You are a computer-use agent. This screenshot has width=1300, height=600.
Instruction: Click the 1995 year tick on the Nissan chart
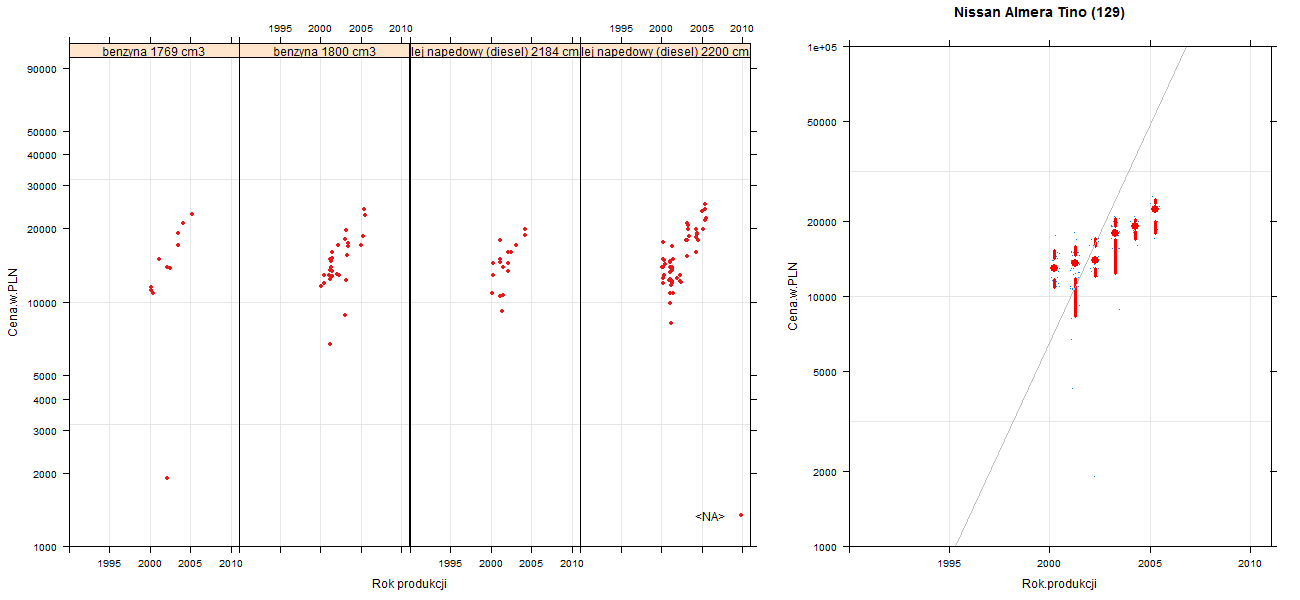(948, 564)
